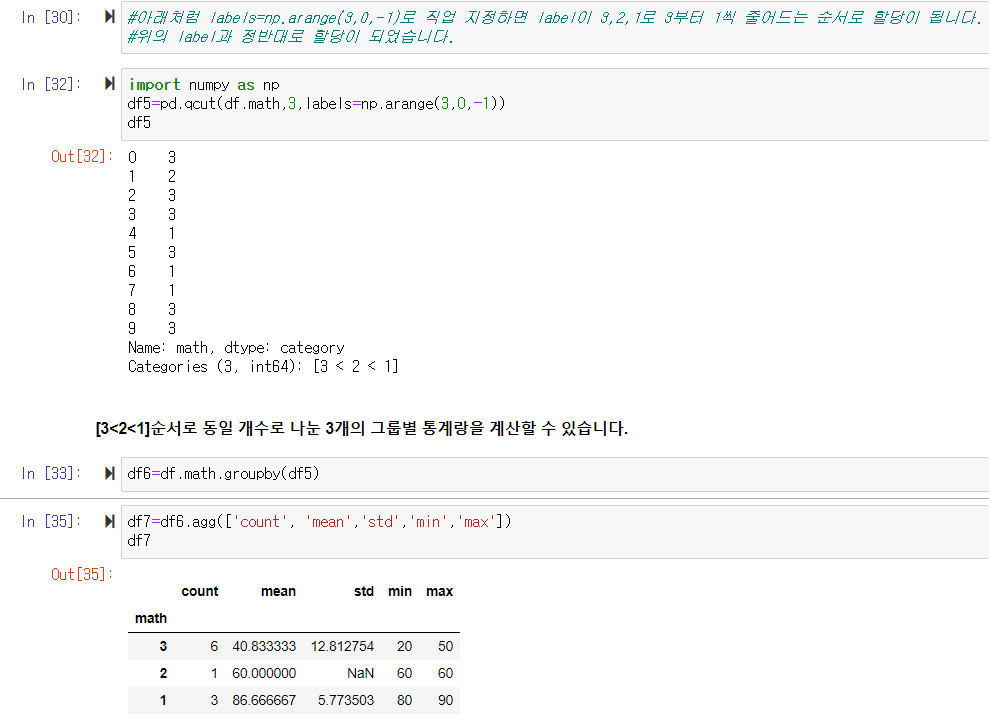The height and width of the screenshot is (720, 989).
Task: Click the comment code cell In [30]
Action: tap(555, 27)
